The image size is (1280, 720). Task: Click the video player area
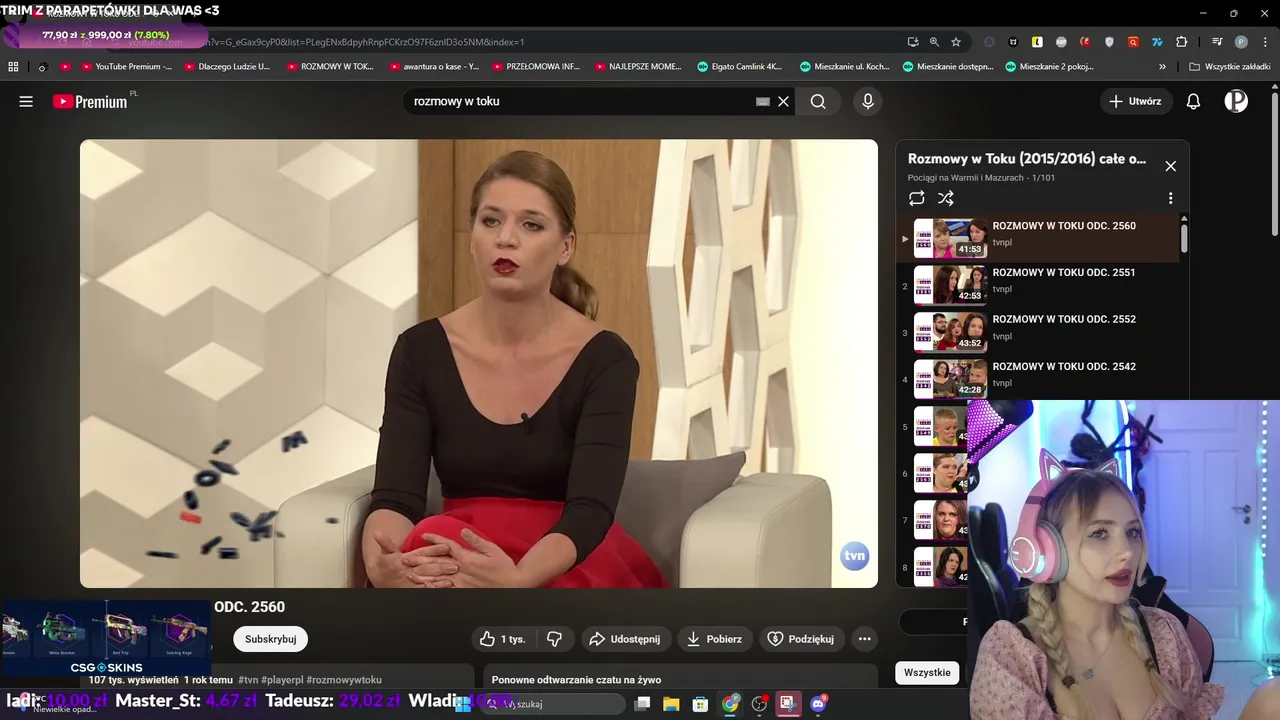click(479, 363)
